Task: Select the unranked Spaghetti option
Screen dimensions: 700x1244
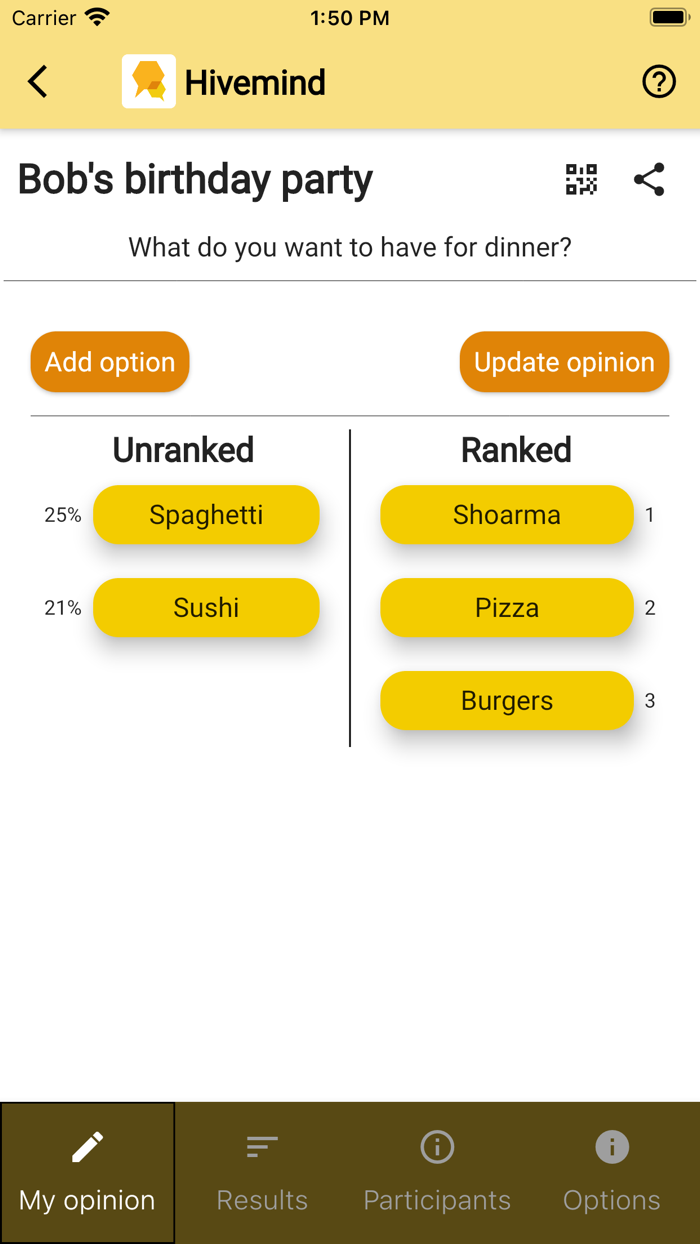Action: tap(206, 515)
